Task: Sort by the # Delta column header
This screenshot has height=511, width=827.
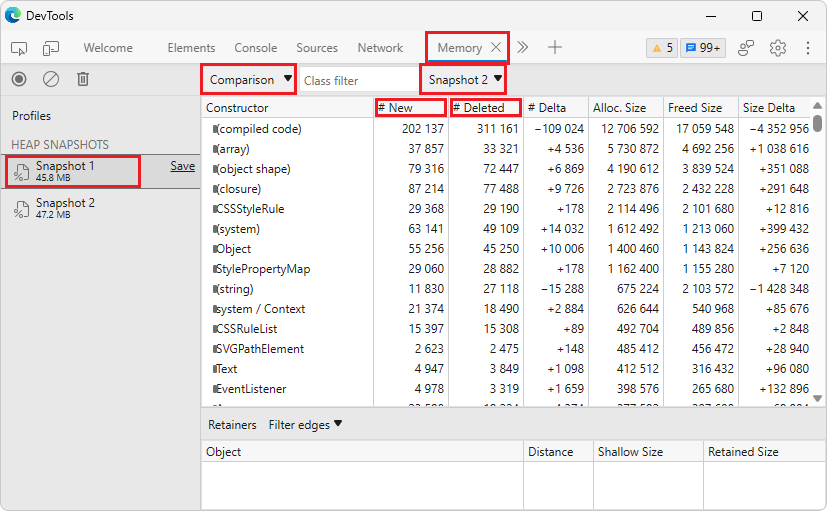Action: [555, 108]
